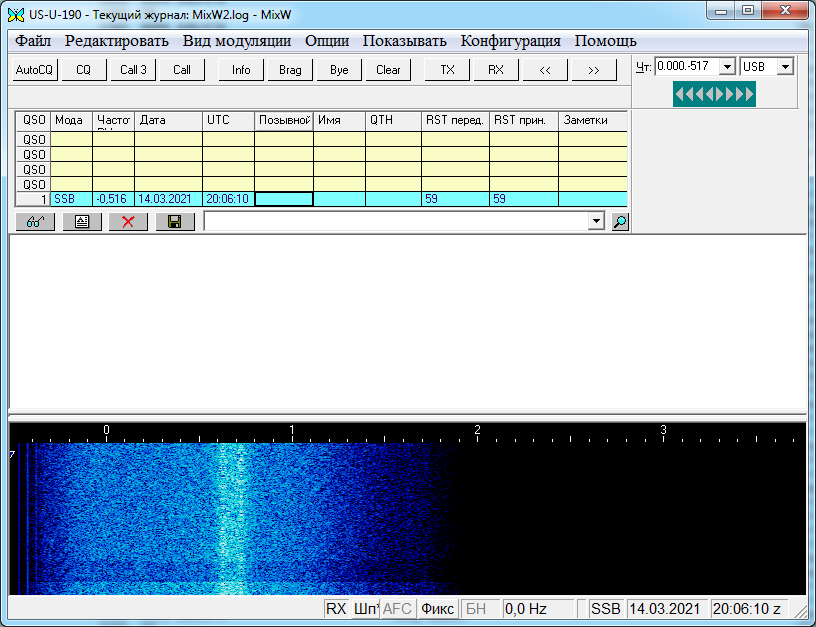Open the Показывать menu

[x=404, y=41]
